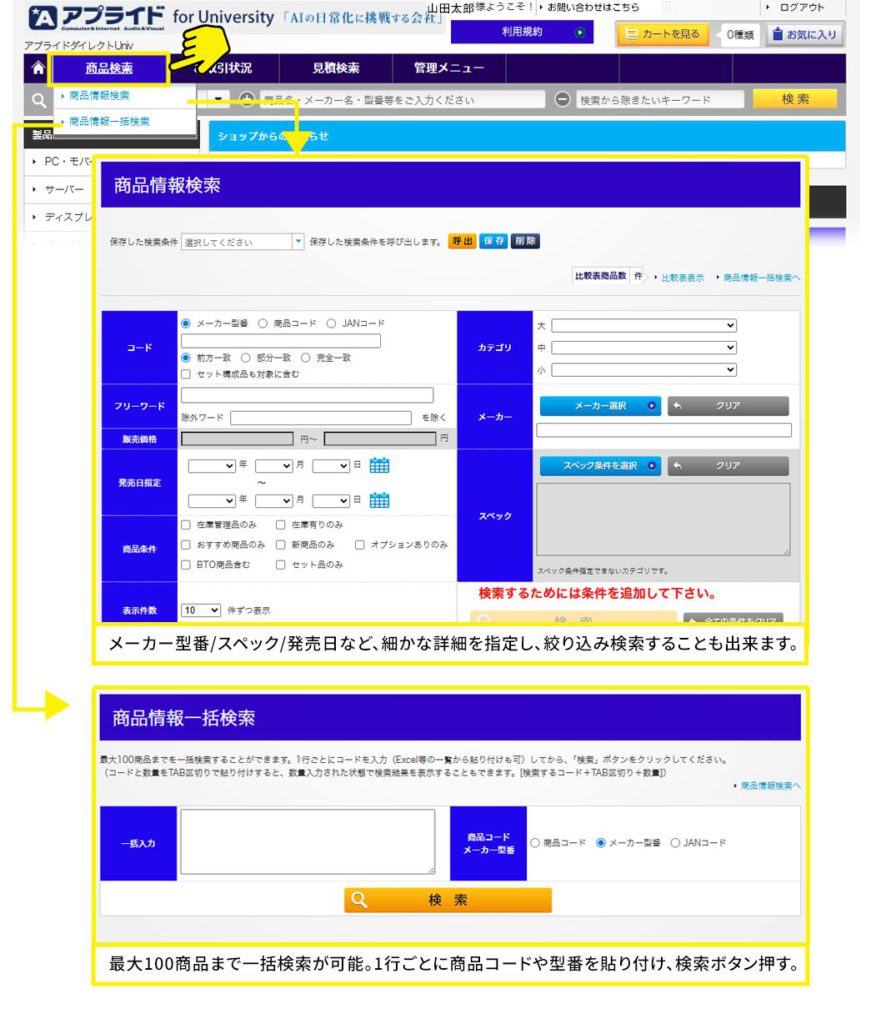Select the JANコード radio in code row
The height and width of the screenshot is (1024, 876).
pos(332,324)
